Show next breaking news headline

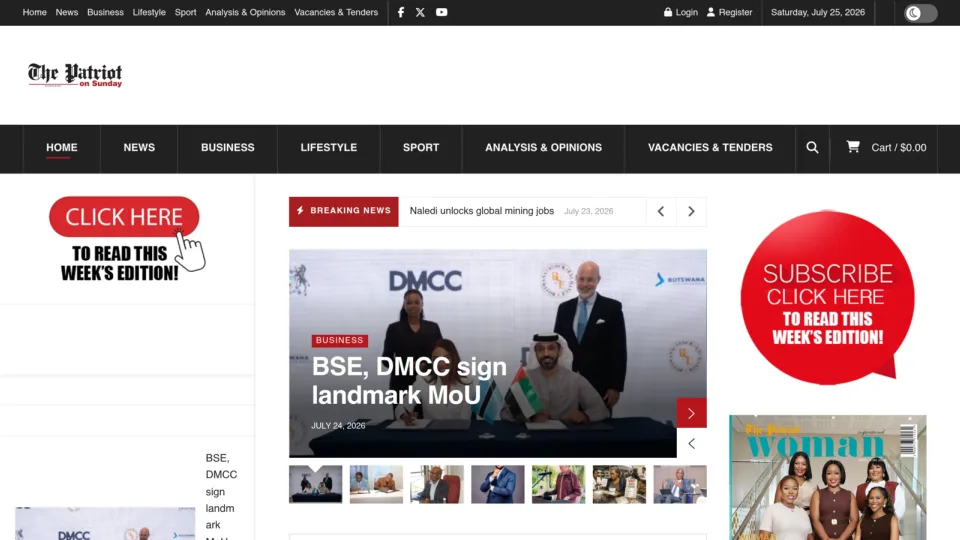click(691, 211)
